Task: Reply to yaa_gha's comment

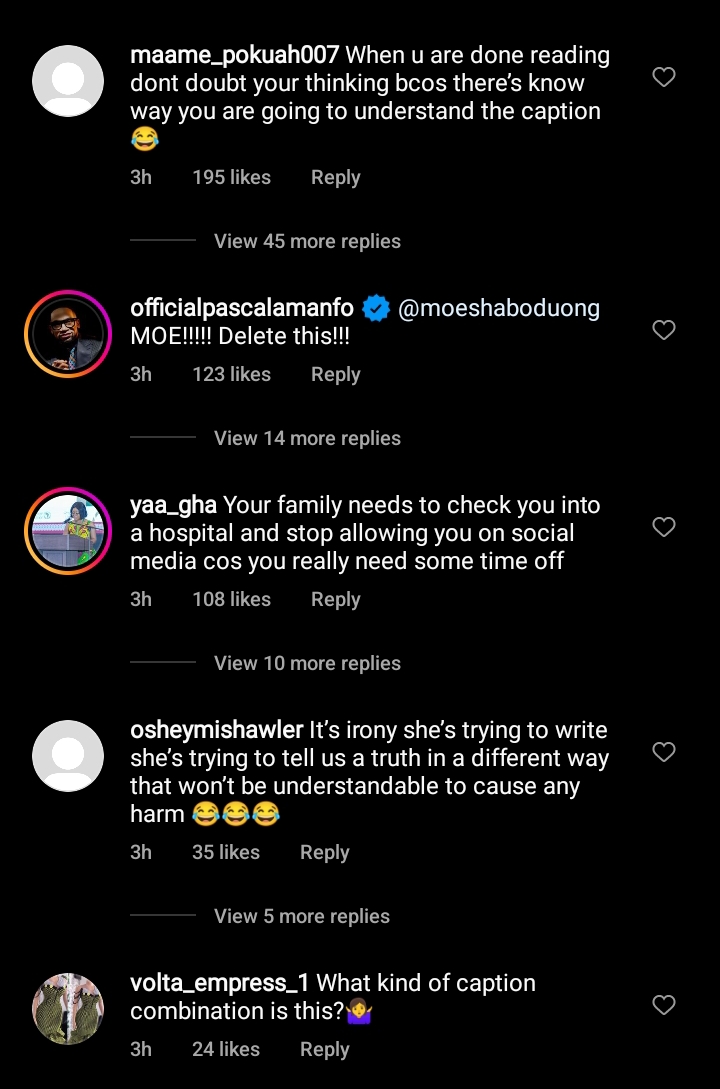Action: [335, 599]
